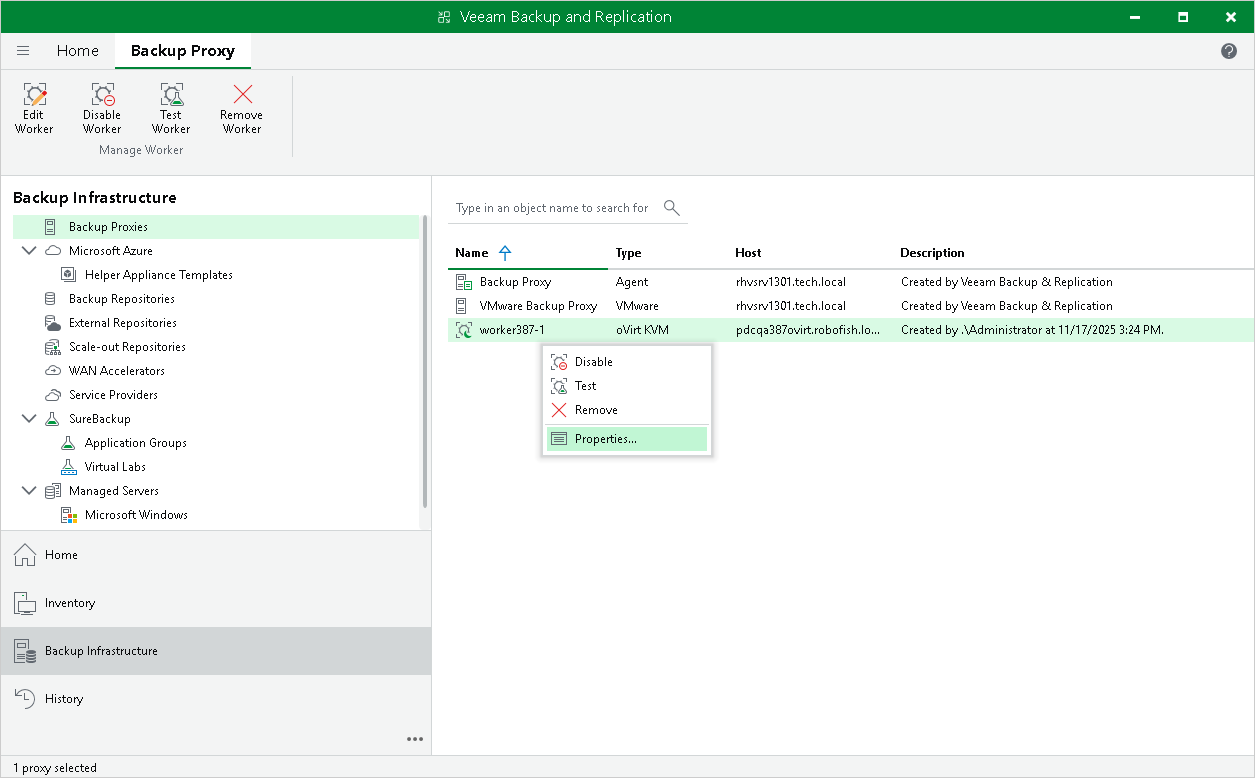Click the SureBackup flask icon
The width and height of the screenshot is (1255, 778).
tap(52, 419)
